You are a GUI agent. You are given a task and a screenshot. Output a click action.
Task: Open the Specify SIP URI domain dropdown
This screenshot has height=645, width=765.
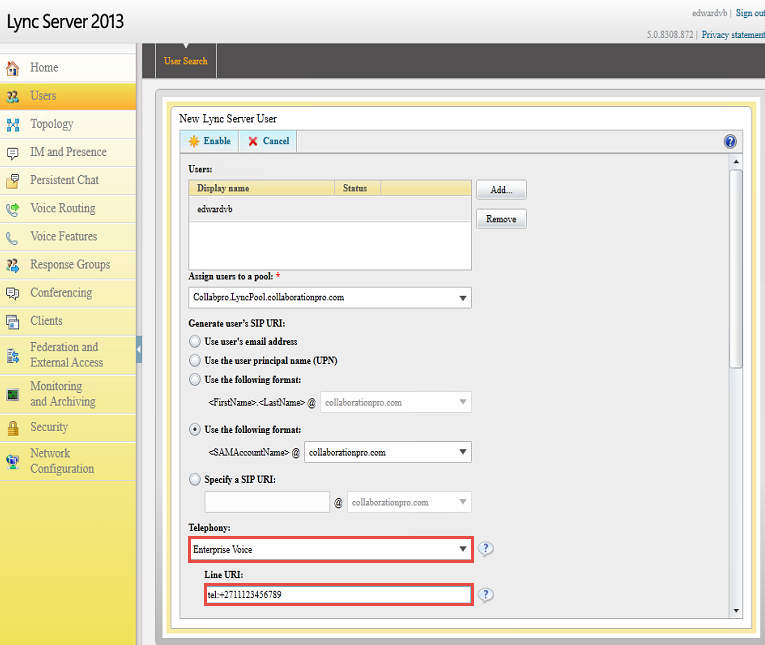[x=409, y=502]
